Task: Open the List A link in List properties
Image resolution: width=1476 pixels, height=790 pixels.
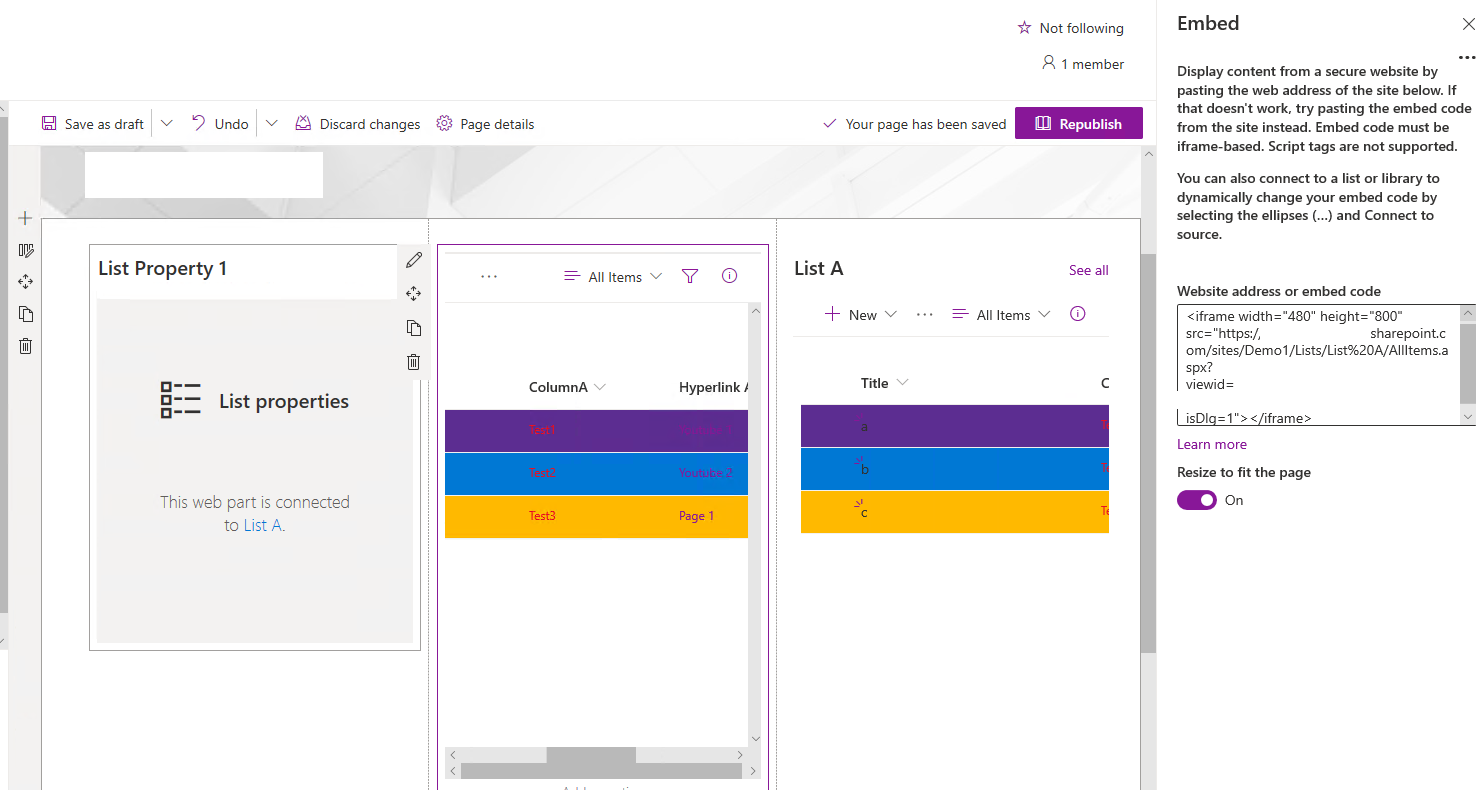Action: click(262, 525)
